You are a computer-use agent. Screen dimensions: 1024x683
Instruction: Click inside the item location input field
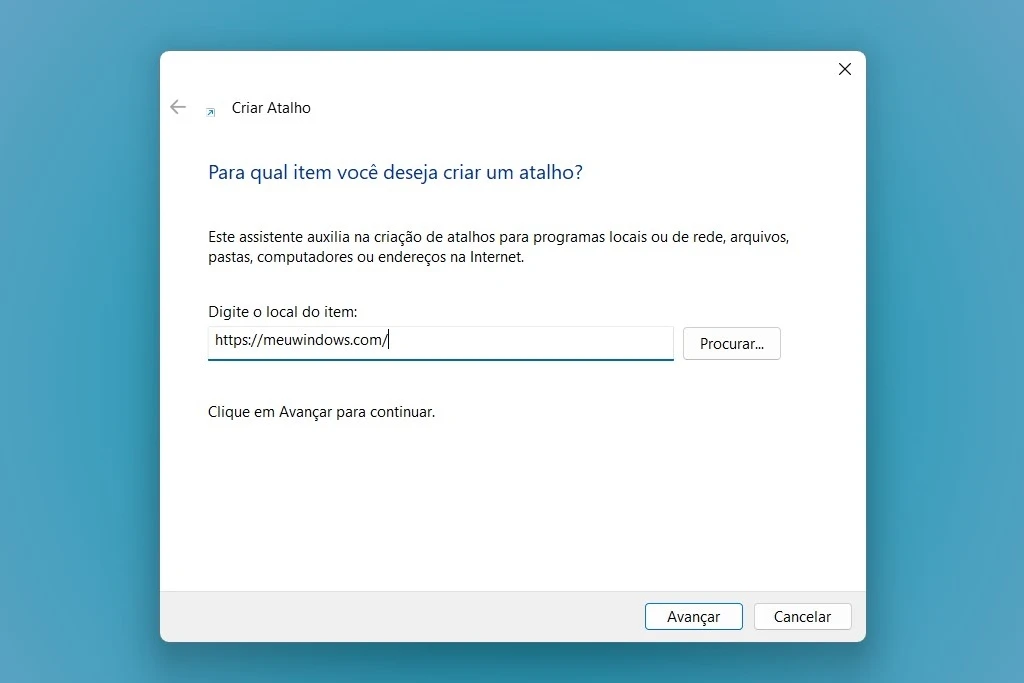(x=440, y=342)
